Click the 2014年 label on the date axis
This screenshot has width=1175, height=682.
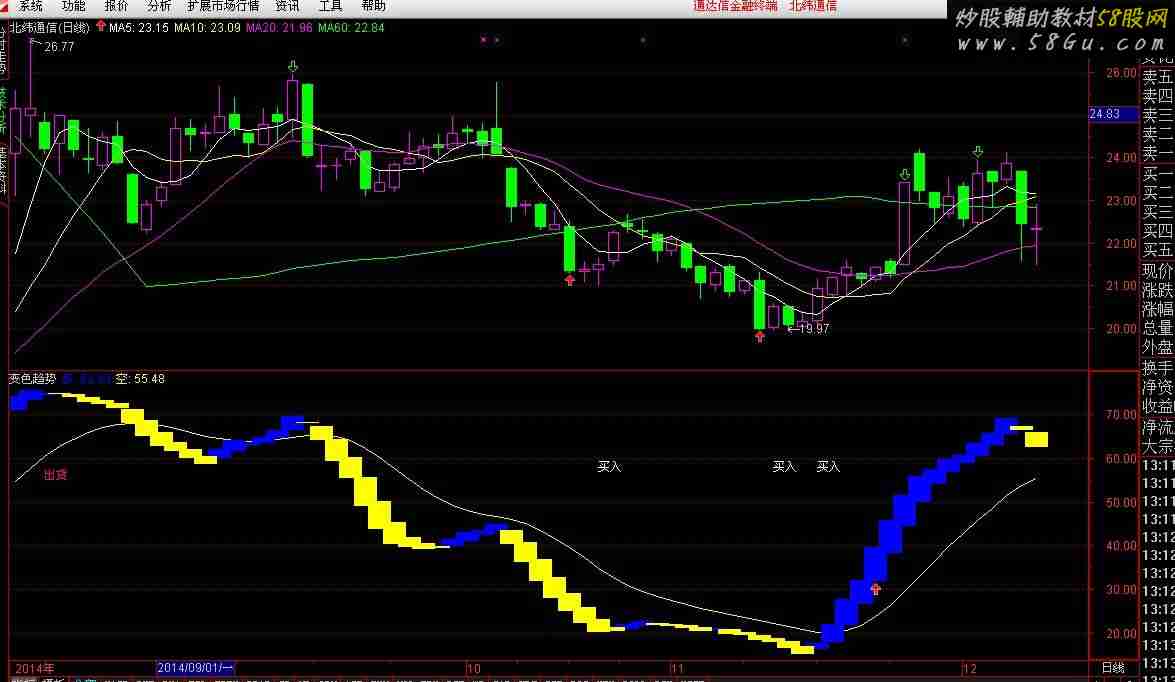click(35, 668)
